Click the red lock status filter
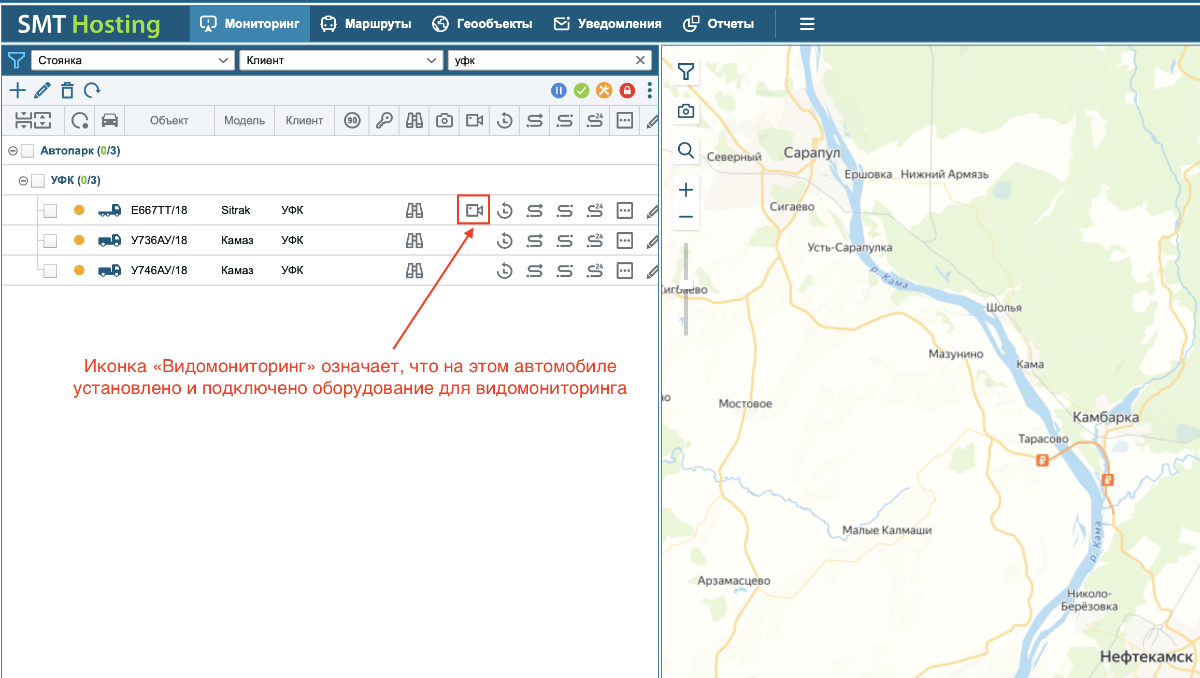Viewport: 1200px width, 678px height. (627, 91)
